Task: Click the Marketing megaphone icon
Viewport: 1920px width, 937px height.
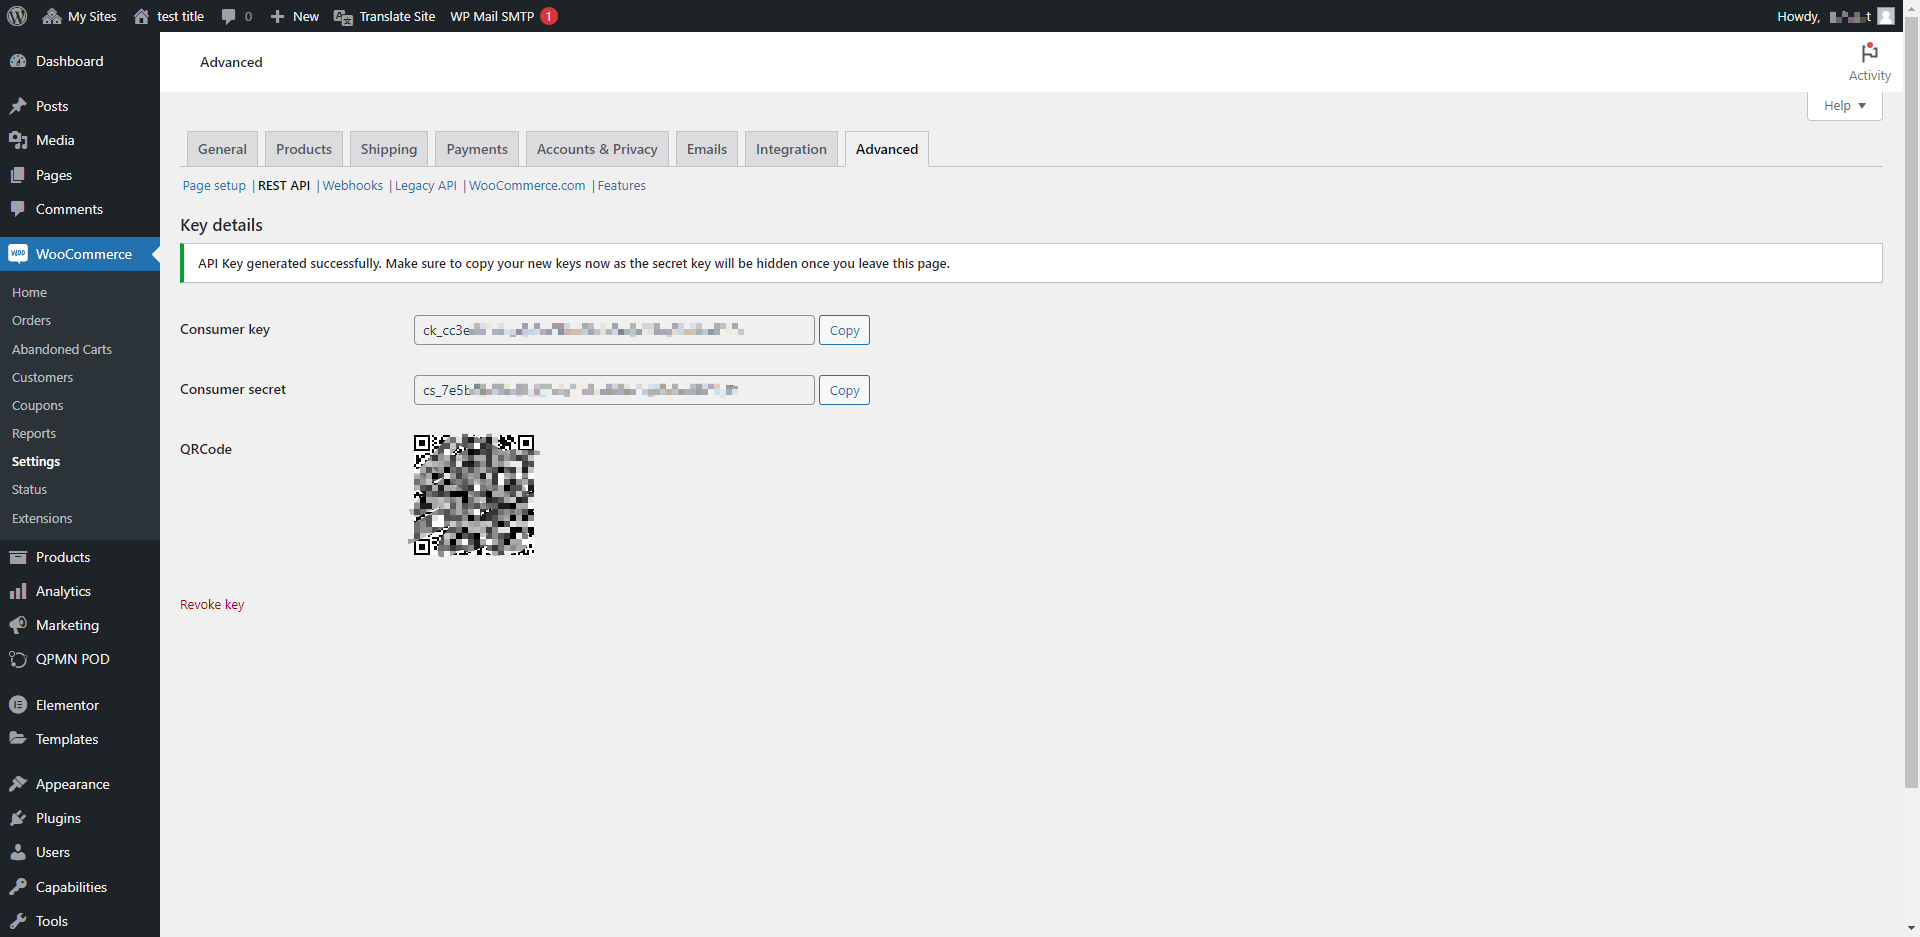Action: 18,625
